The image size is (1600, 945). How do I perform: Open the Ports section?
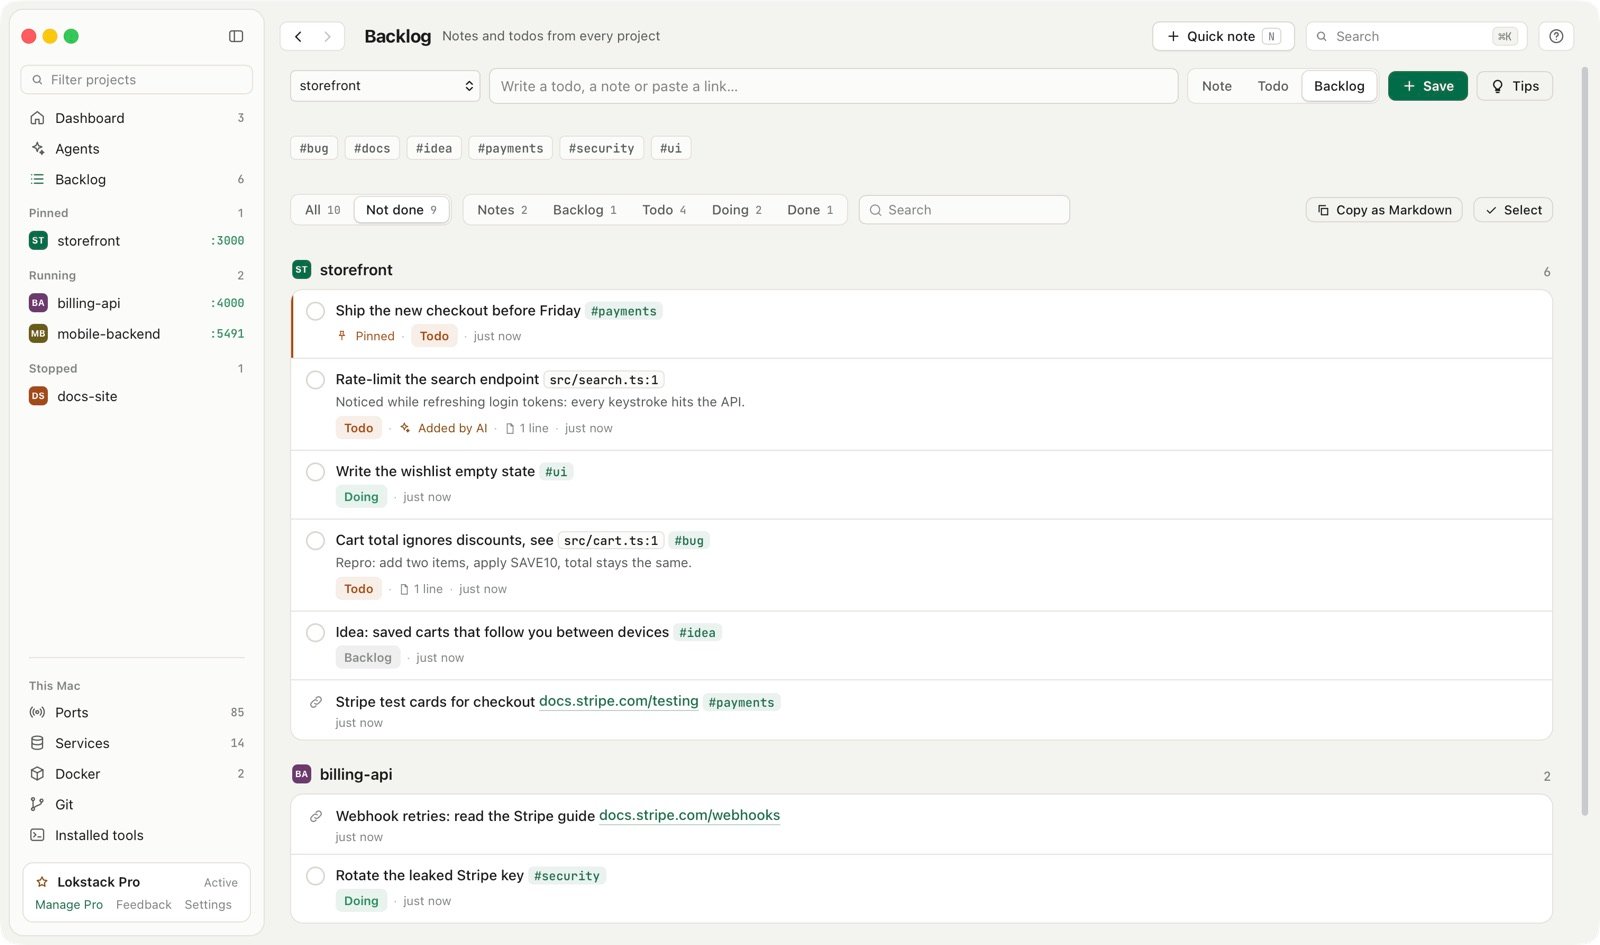pyautogui.click(x=136, y=713)
